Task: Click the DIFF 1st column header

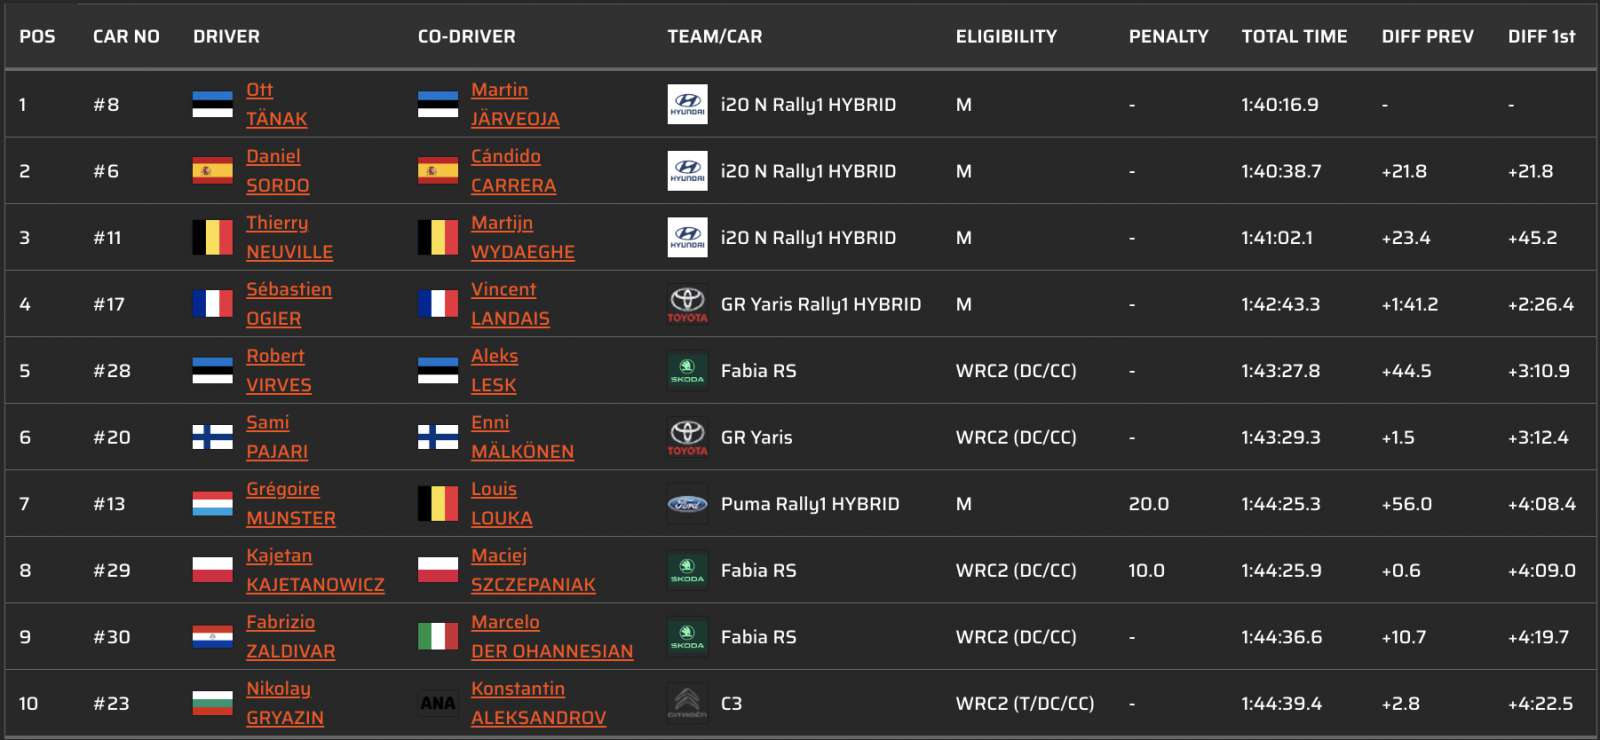Action: coord(1541,37)
